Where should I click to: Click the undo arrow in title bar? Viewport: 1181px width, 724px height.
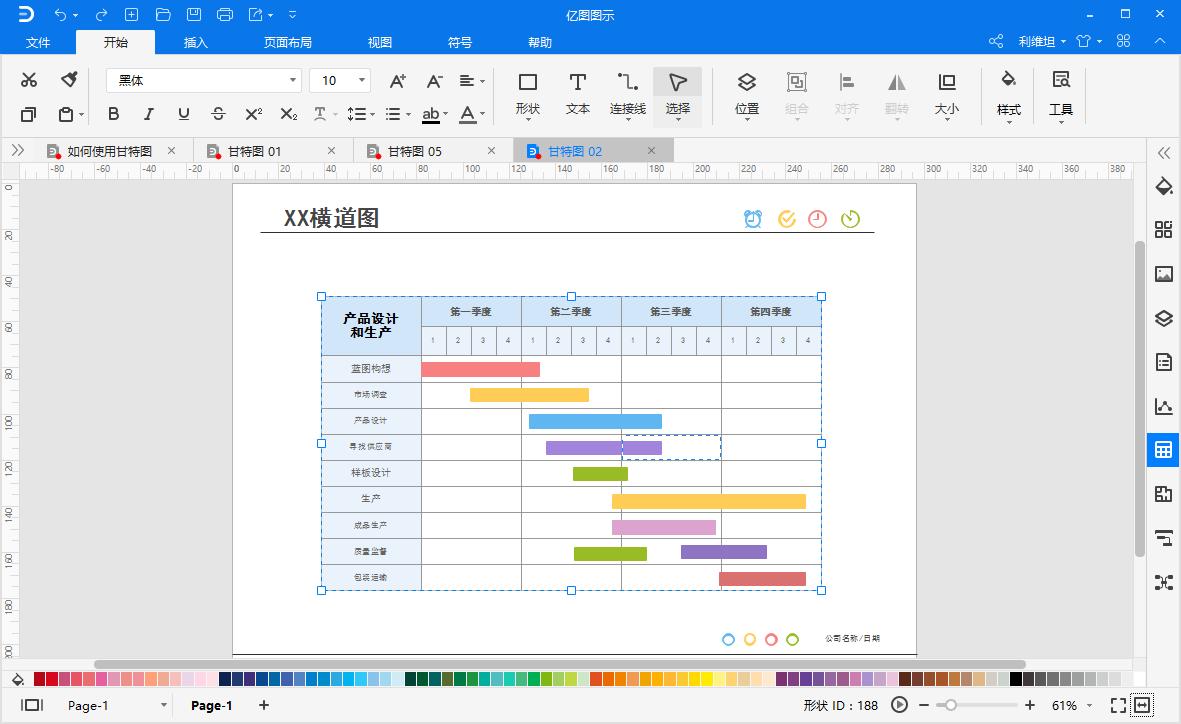click(x=60, y=15)
